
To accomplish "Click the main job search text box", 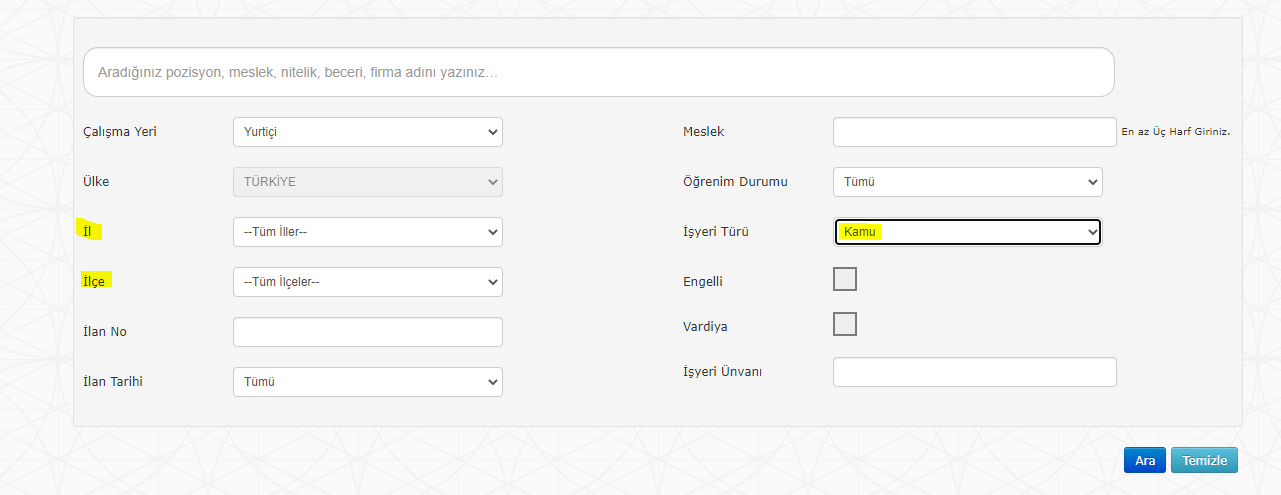I will point(598,73).
